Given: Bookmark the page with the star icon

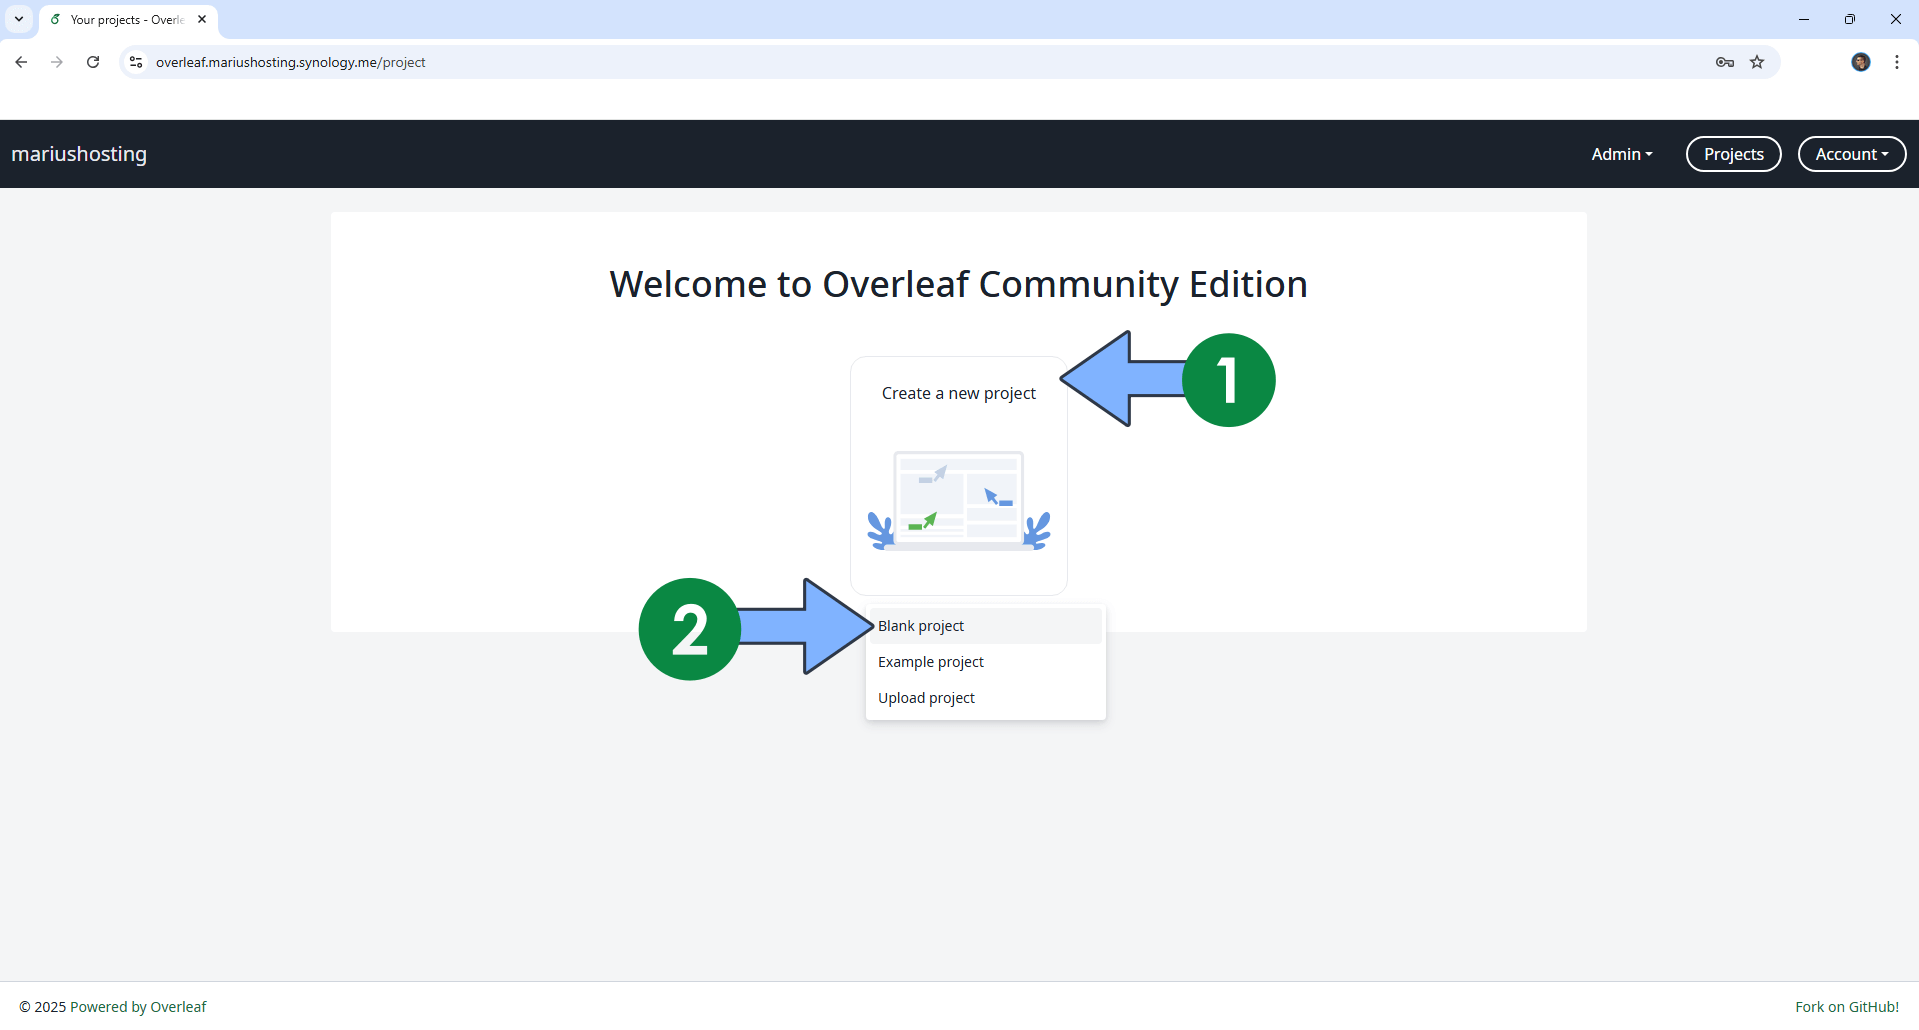Looking at the screenshot, I should [1757, 62].
